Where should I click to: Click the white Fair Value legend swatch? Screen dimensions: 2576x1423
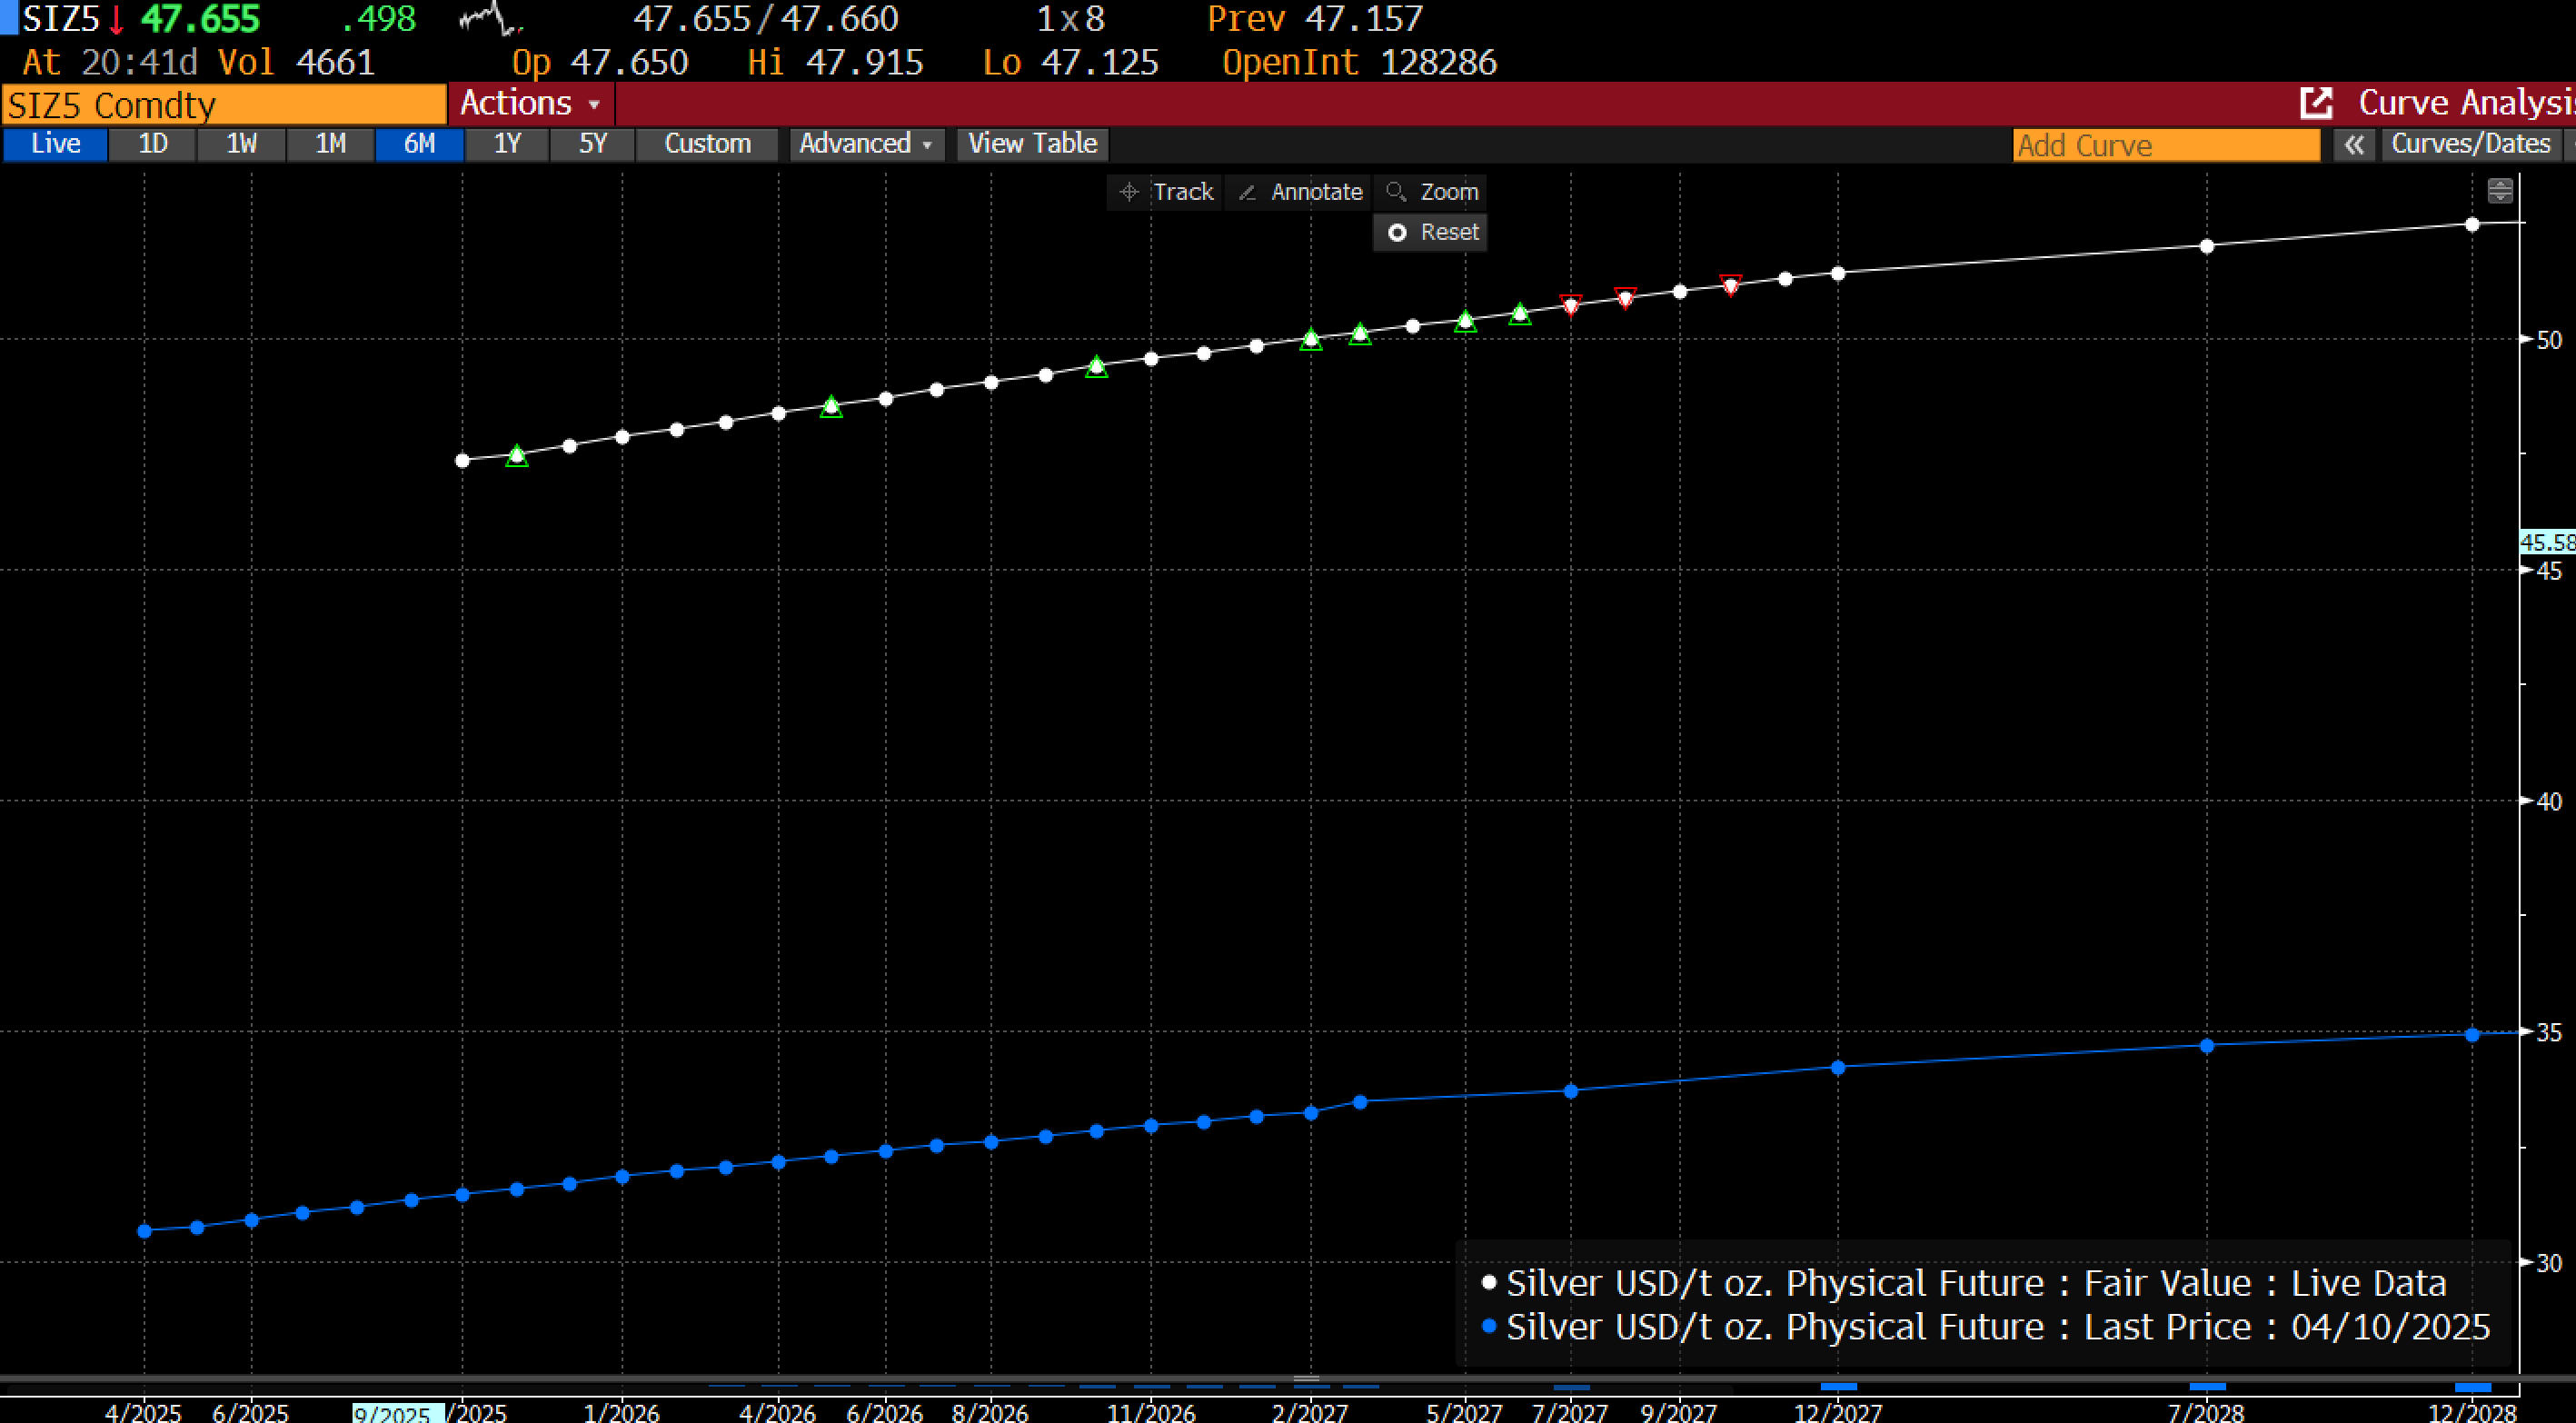coord(1489,1282)
